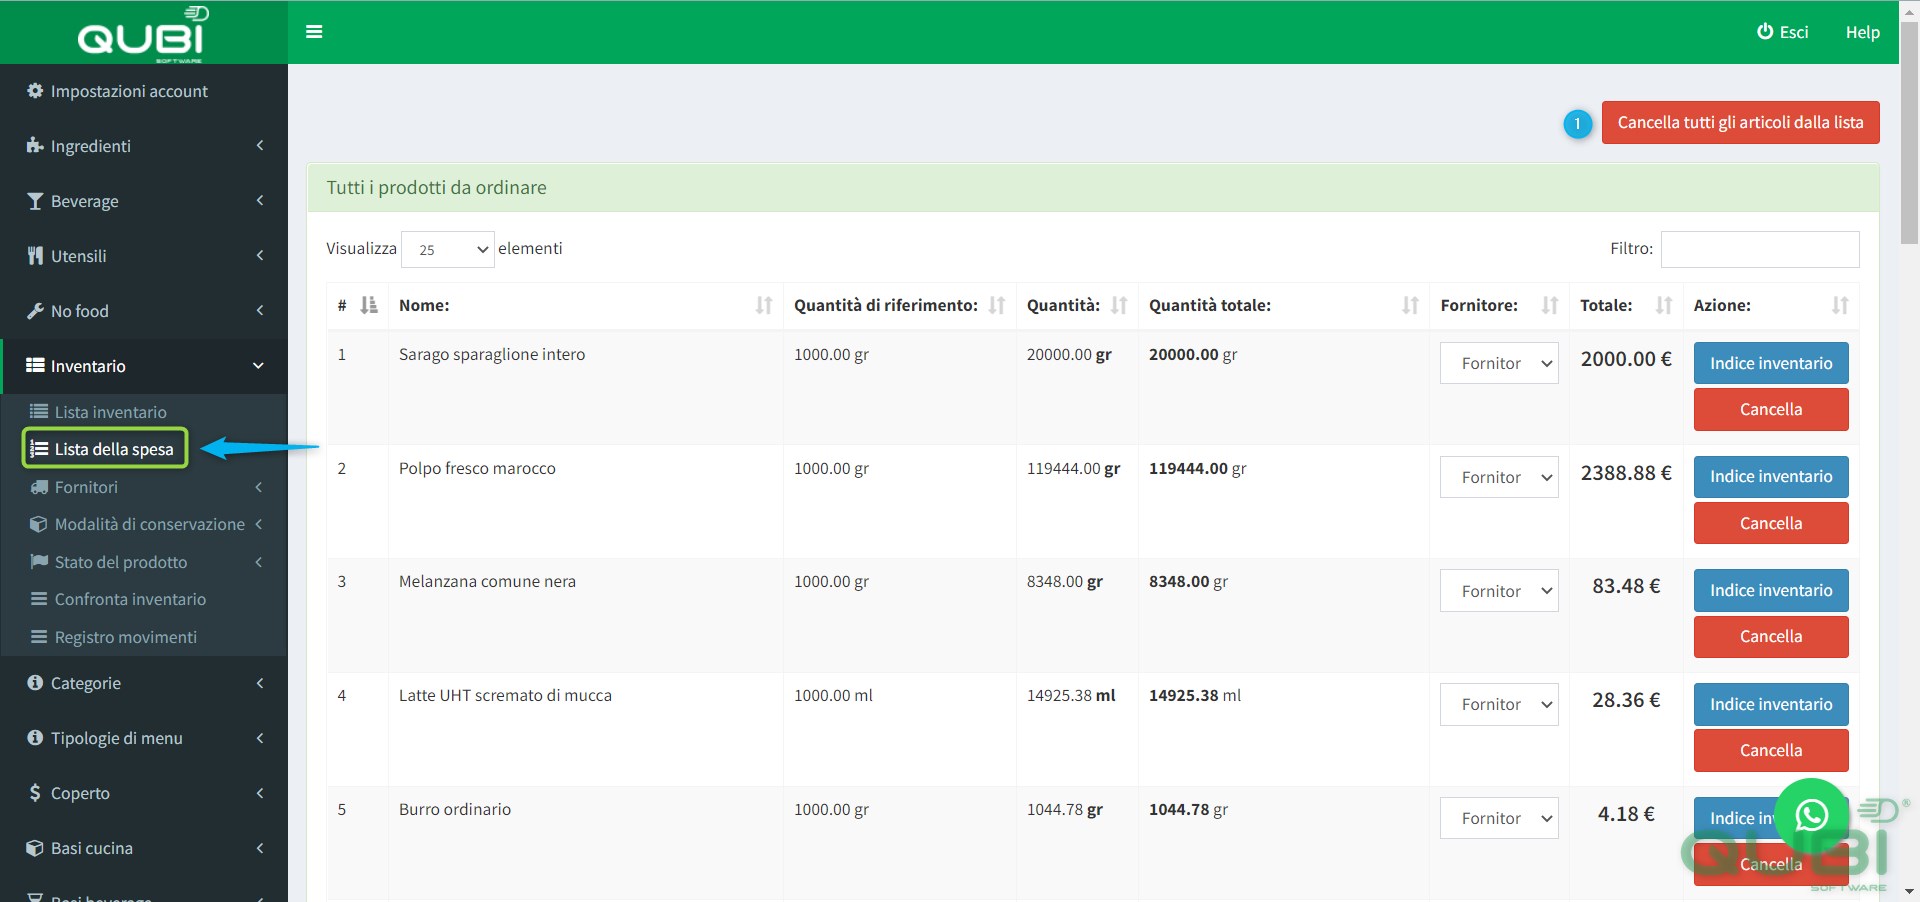
Task: Open the Visualizza 25 elements dropdown
Action: click(x=448, y=249)
